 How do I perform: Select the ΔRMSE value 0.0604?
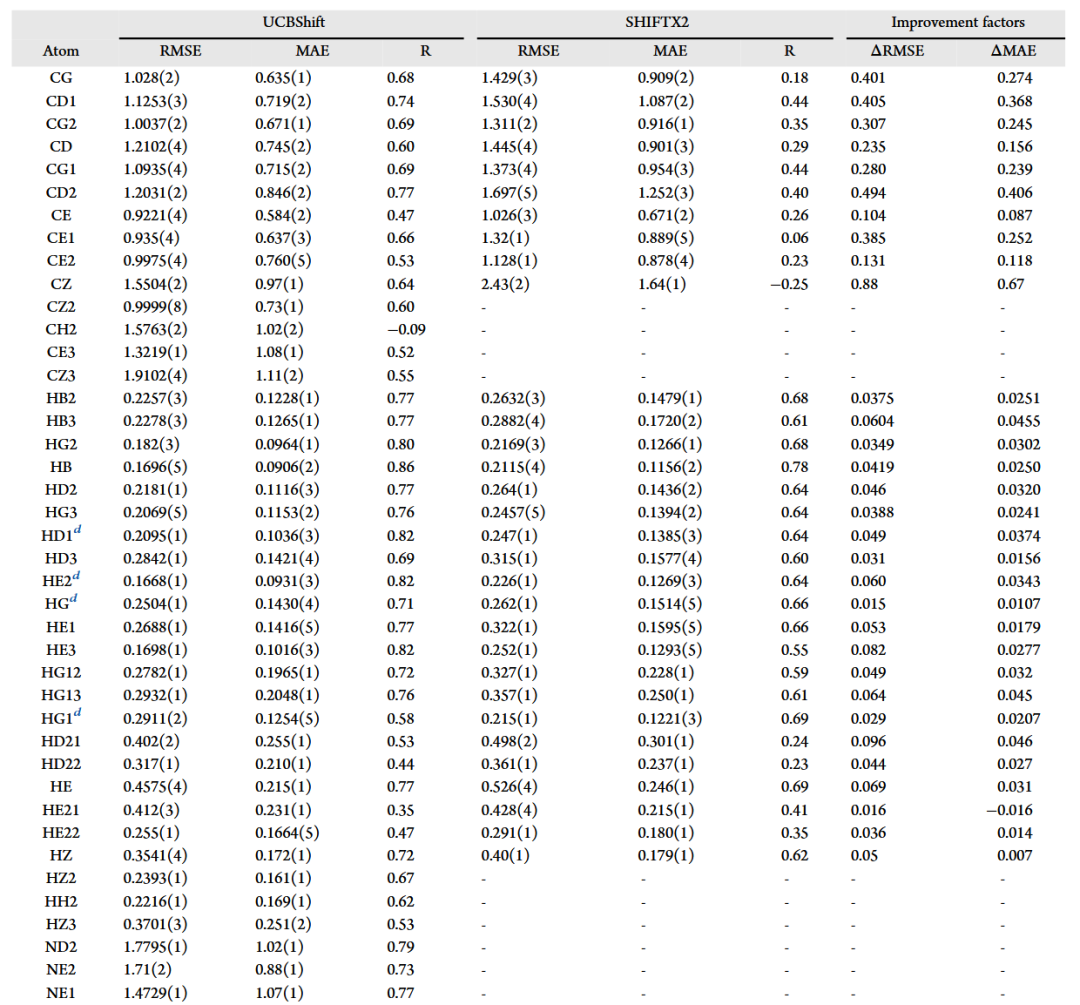click(872, 421)
